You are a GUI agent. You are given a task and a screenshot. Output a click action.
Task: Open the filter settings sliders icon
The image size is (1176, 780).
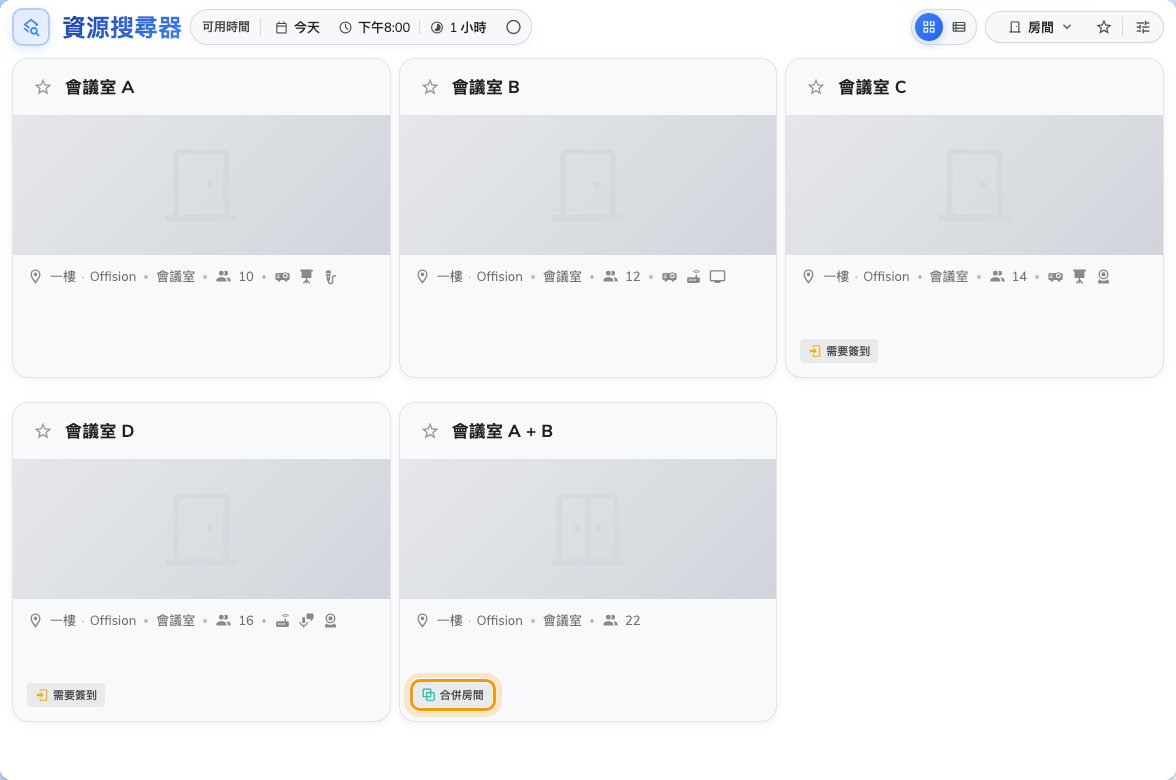click(x=1142, y=28)
